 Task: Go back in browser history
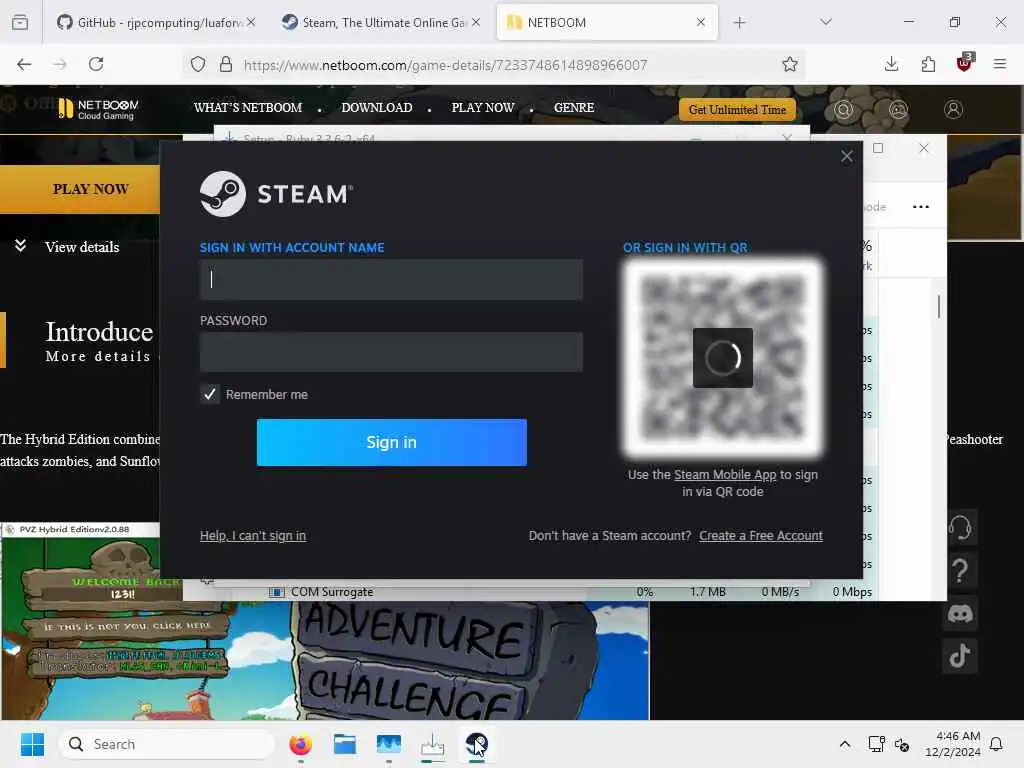point(24,64)
